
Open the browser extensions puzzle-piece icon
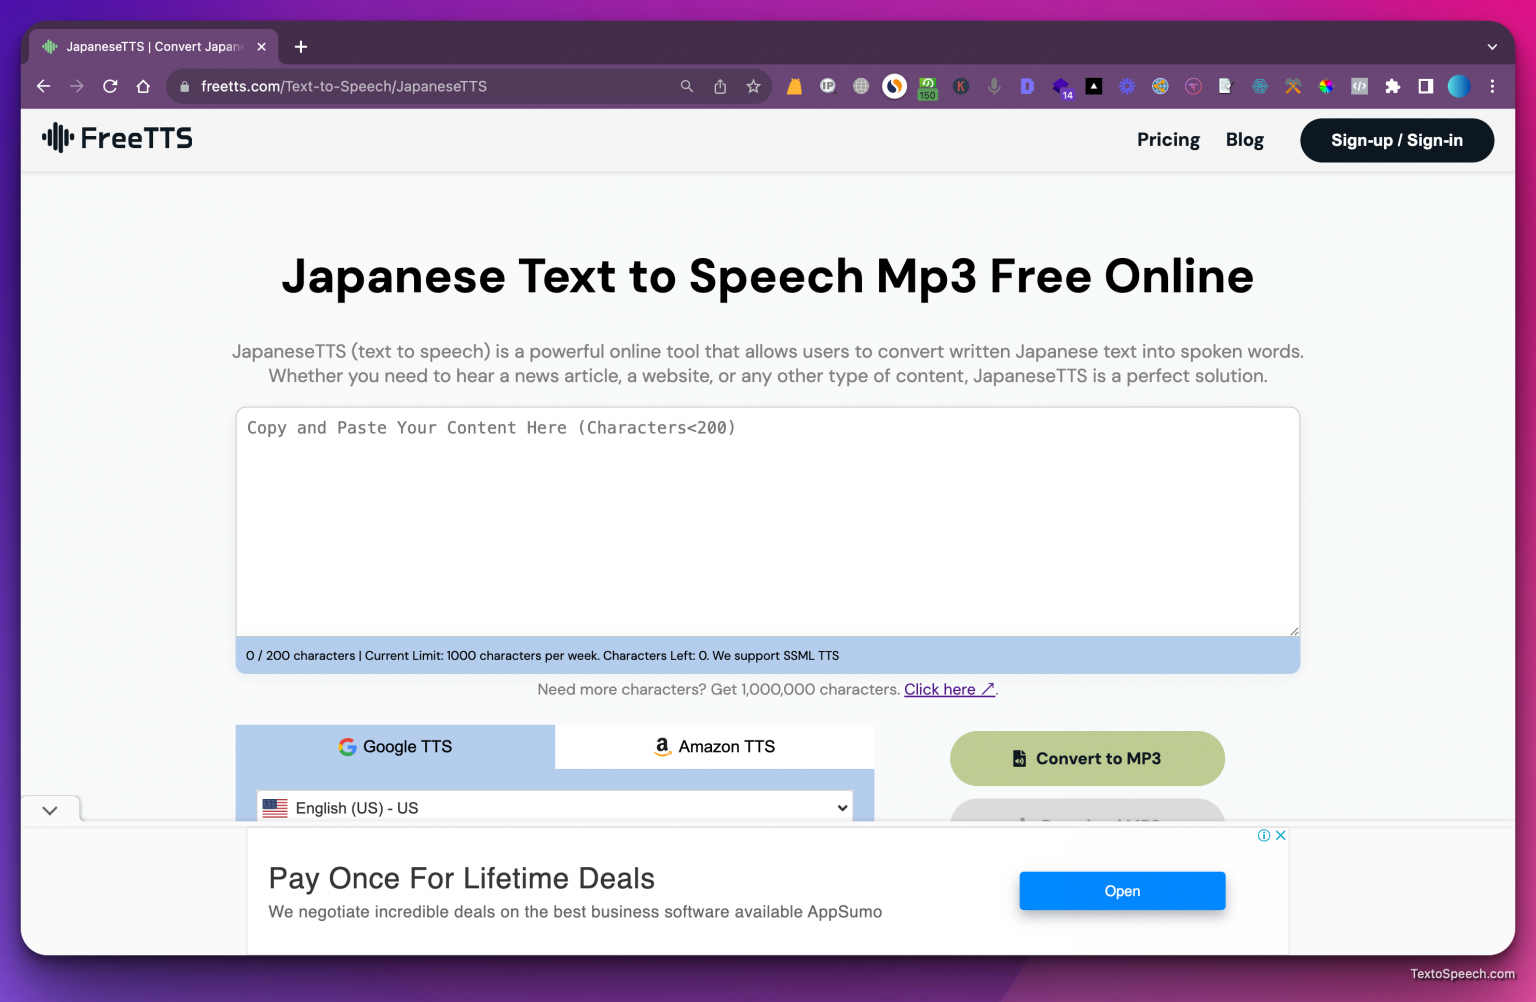coord(1393,87)
